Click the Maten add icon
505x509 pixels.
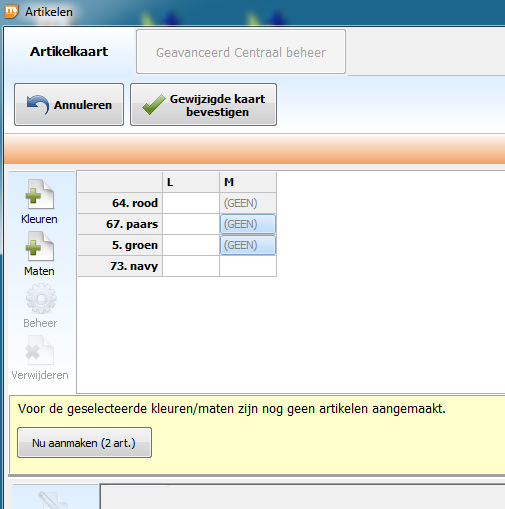tap(40, 246)
